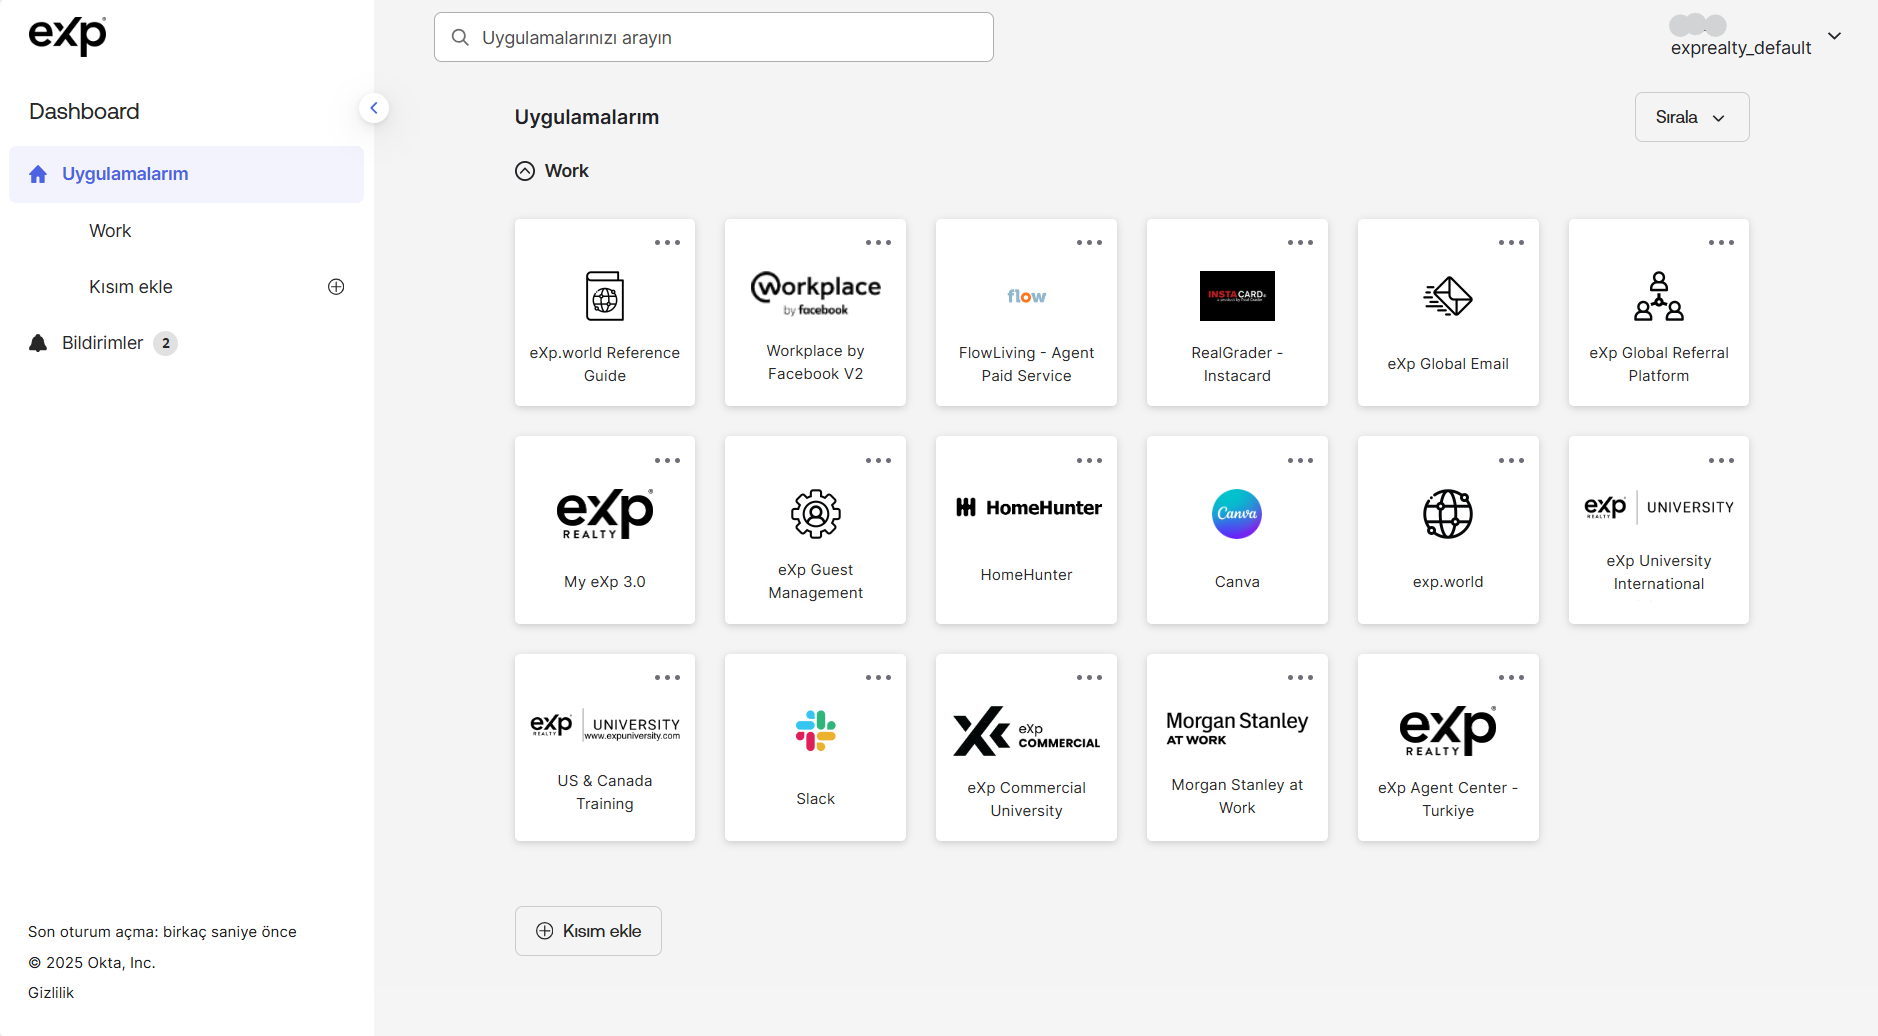Open the RealGrader Instacard logo
The image size is (1878, 1036).
1237,296
